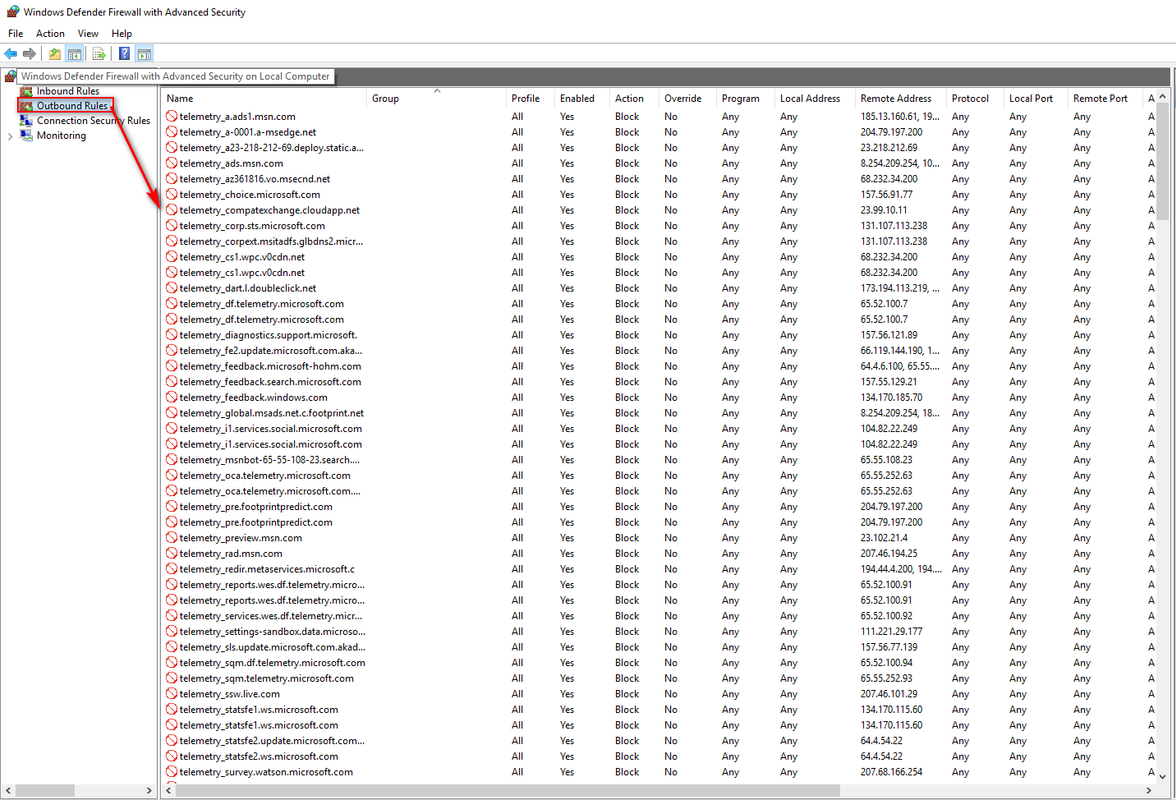Select Outbound Rules in the tree
1176x800 pixels.
72,106
